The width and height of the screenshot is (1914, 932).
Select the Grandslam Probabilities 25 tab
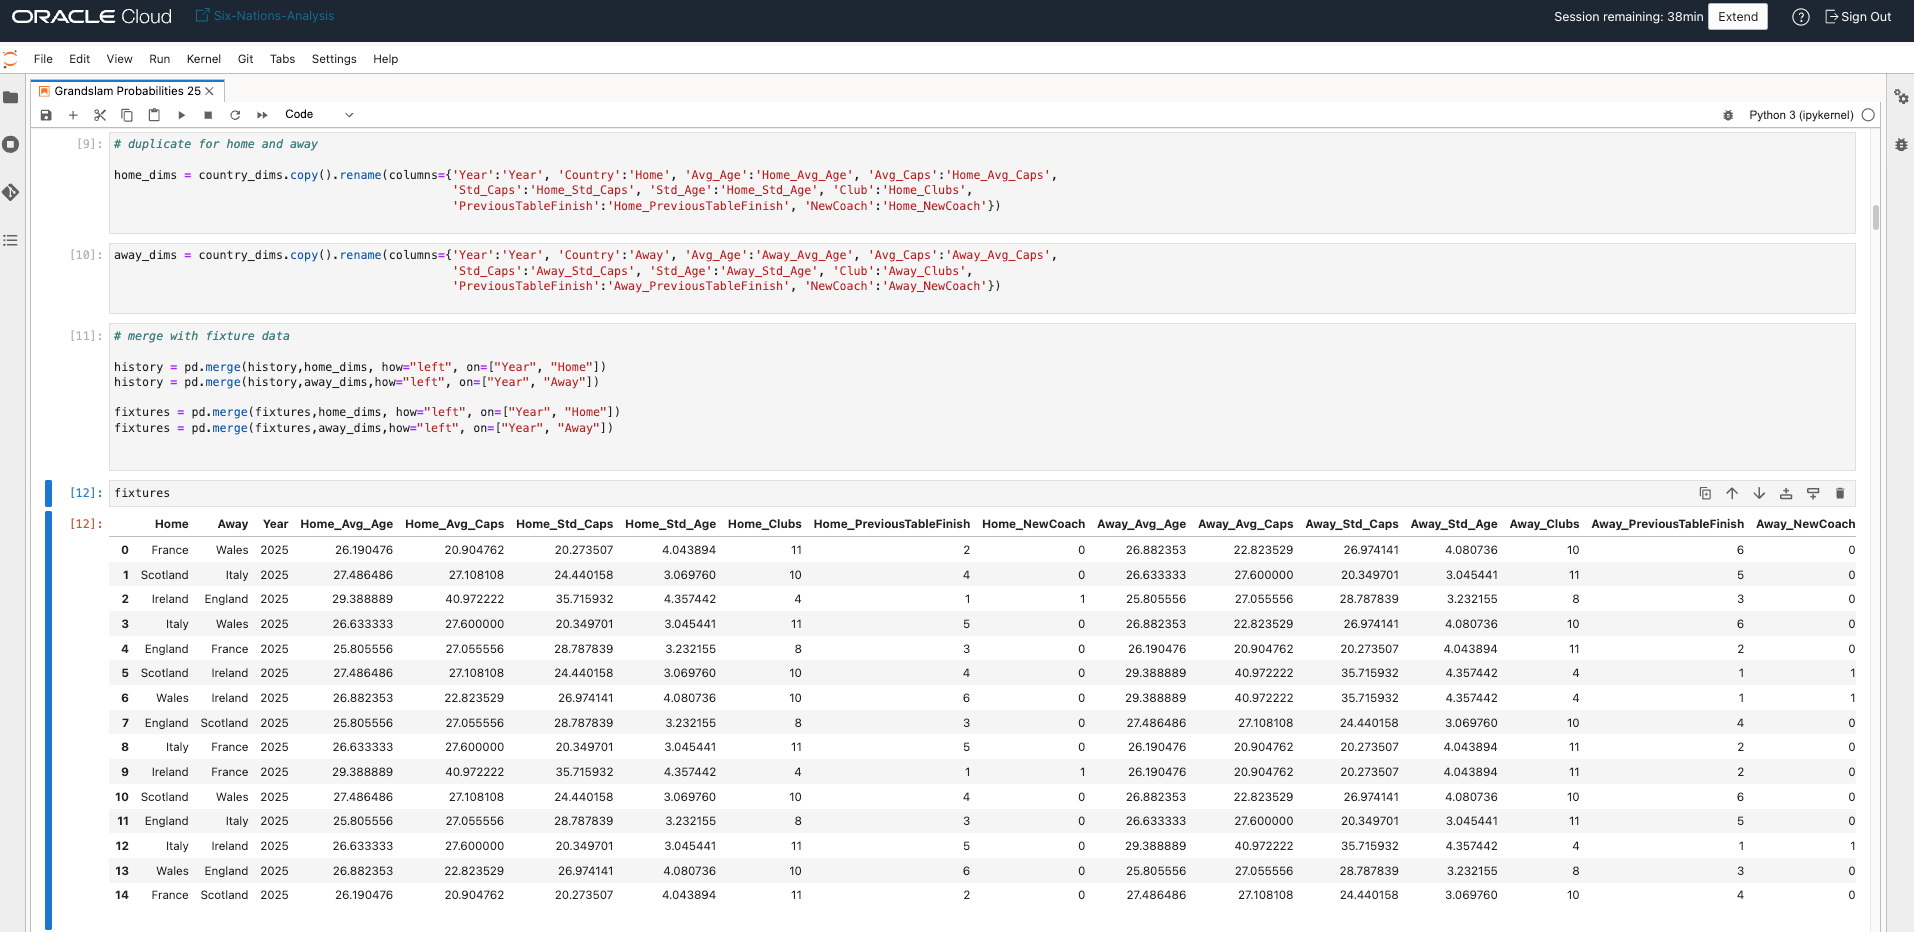127,91
